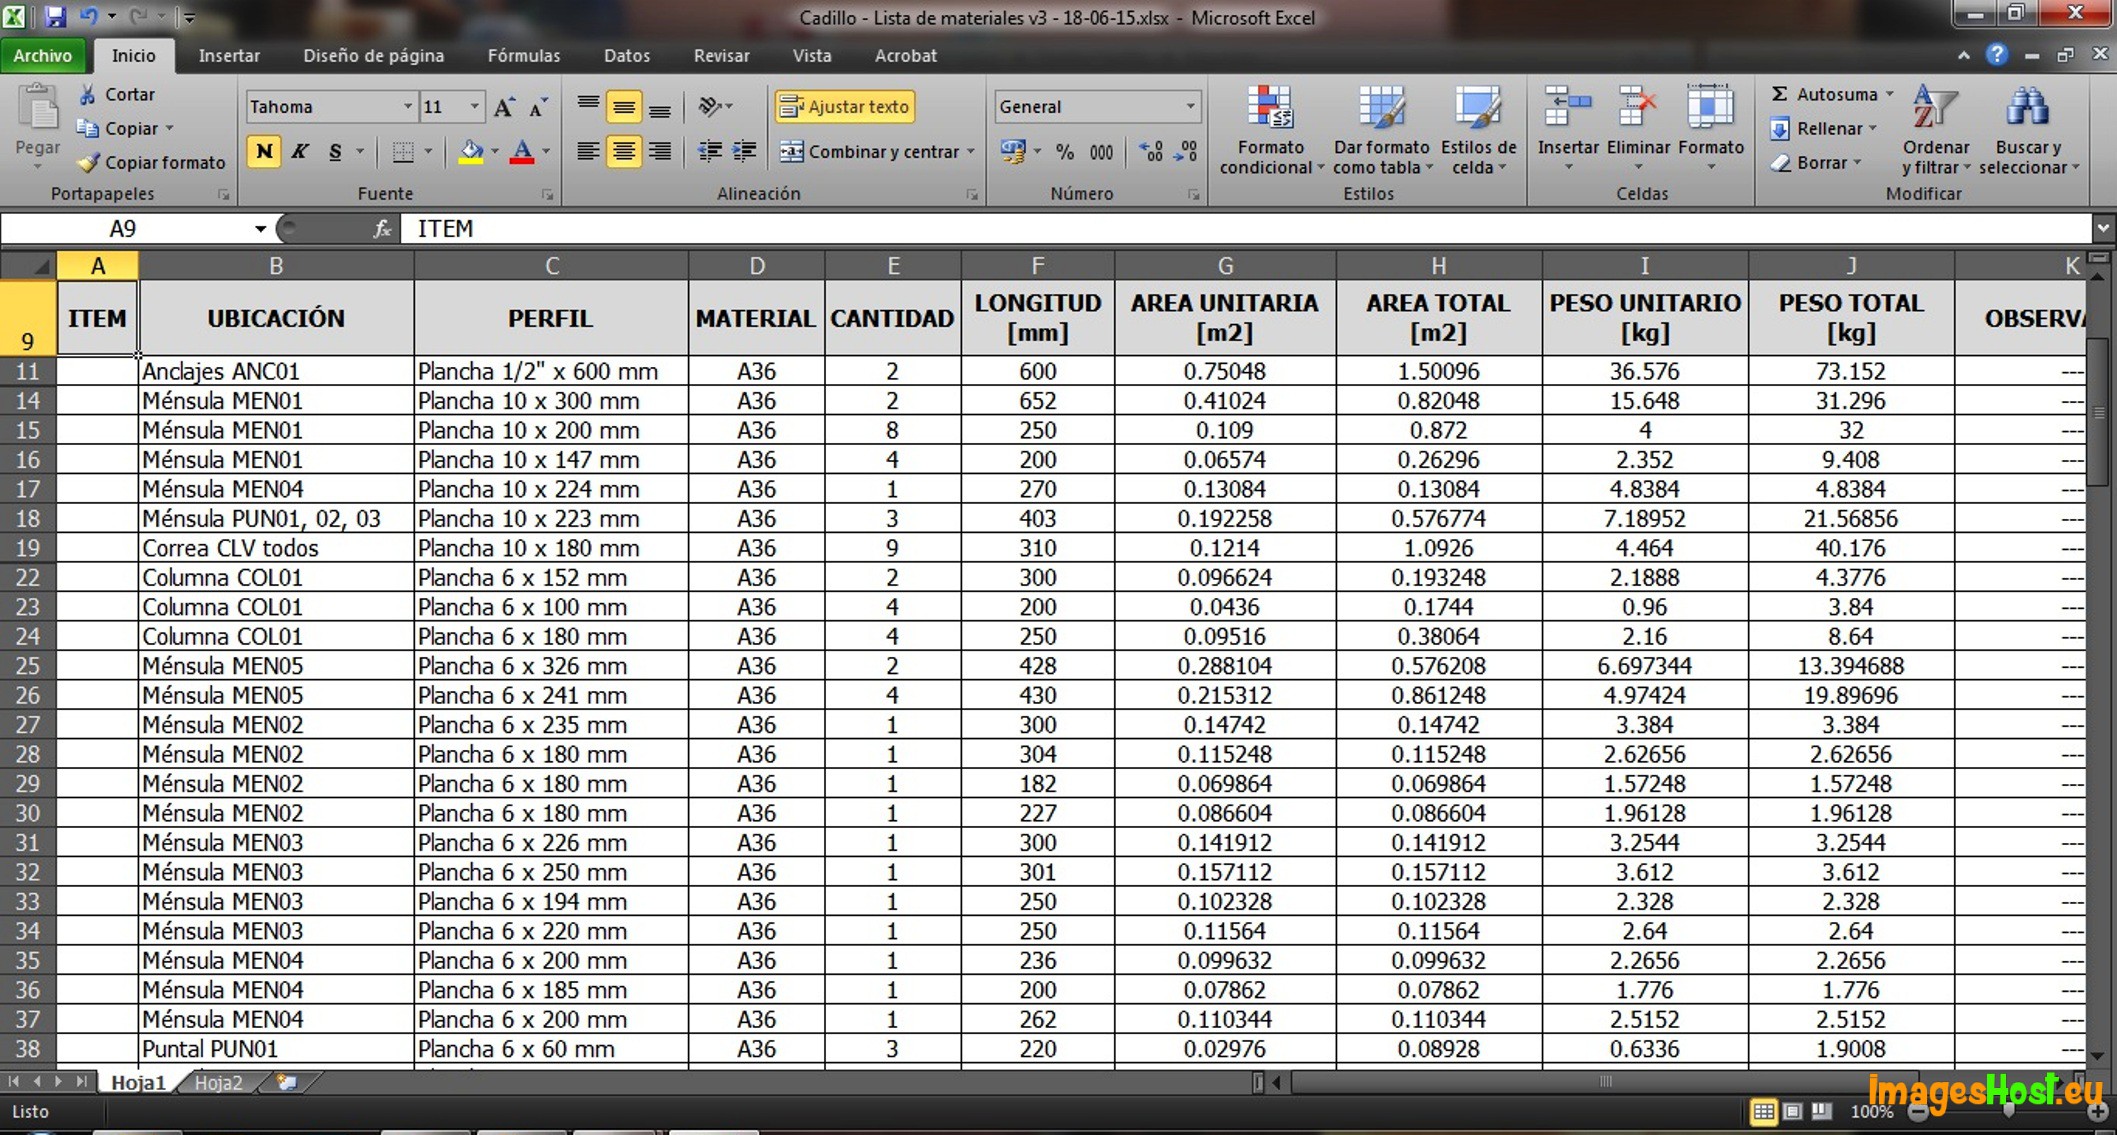Click the zoom slider minus button
Screen dimensions: 2117x1135
point(1918,1112)
